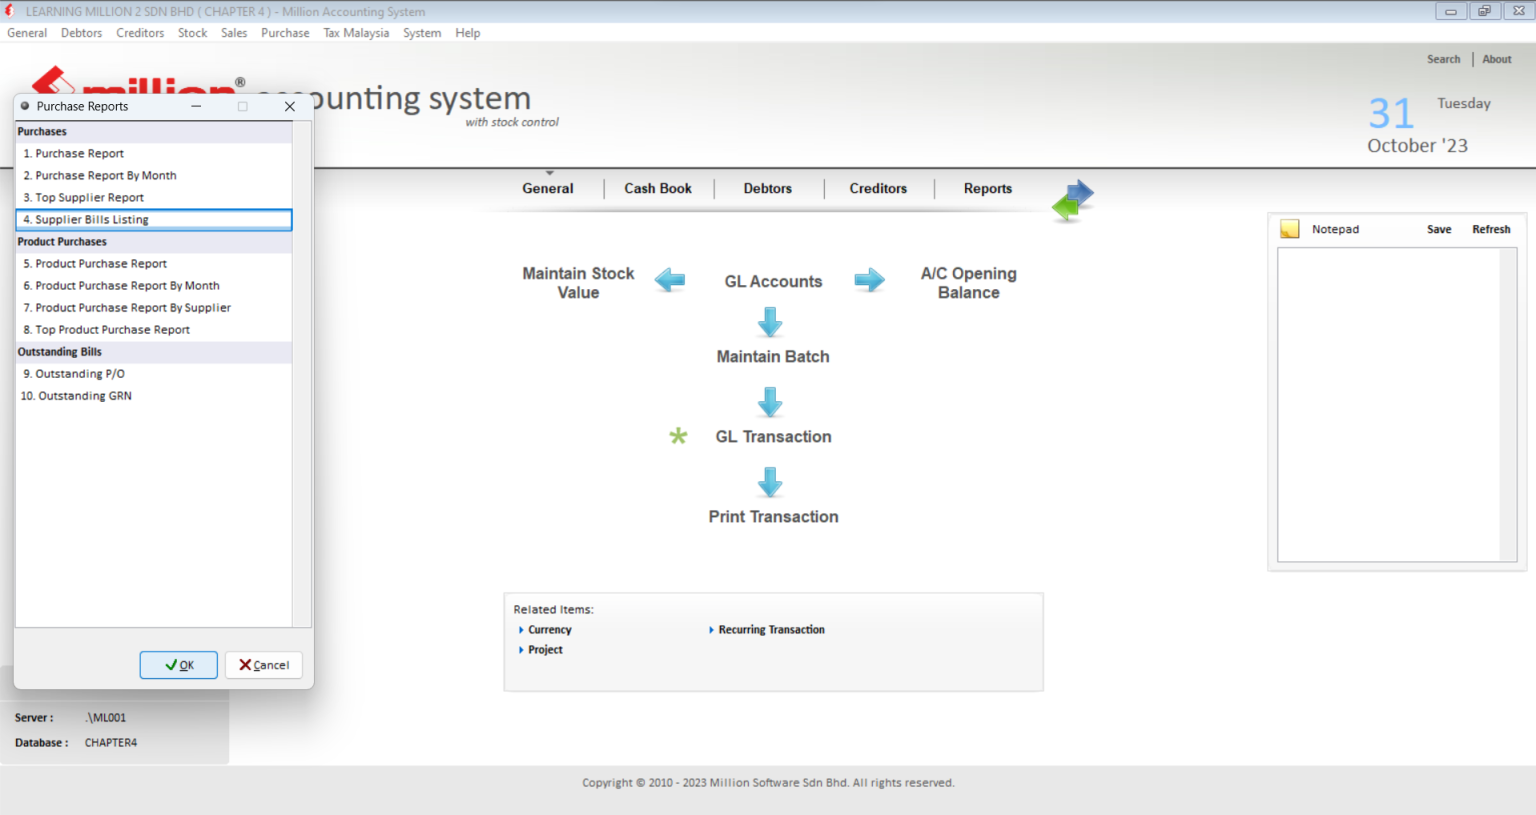
Task: Click the Cancel button in Purchase Reports
Action: click(264, 665)
